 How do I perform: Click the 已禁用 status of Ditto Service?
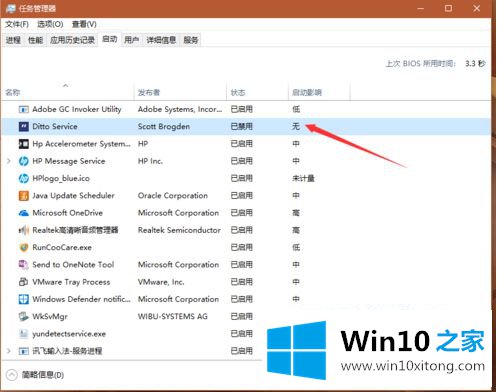[241, 127]
